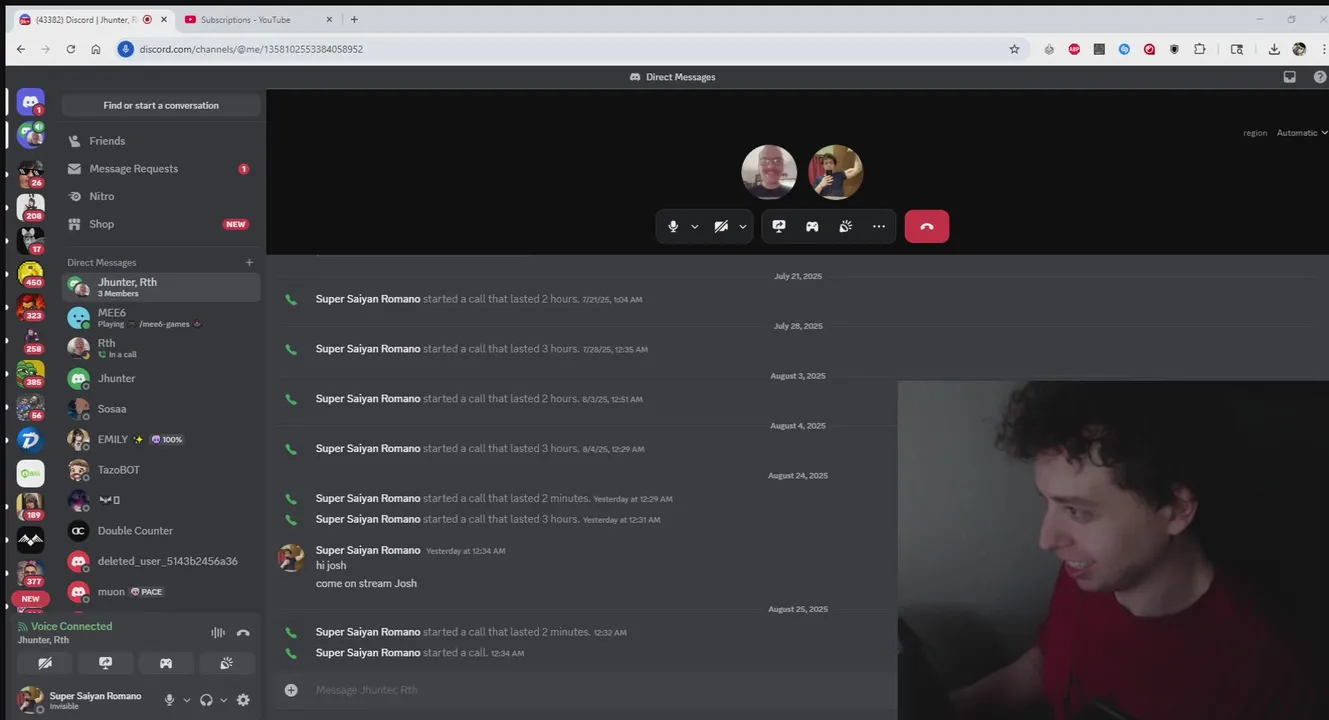Open camera options arrow in call bar
Image resolution: width=1329 pixels, height=720 pixels.
click(x=743, y=227)
